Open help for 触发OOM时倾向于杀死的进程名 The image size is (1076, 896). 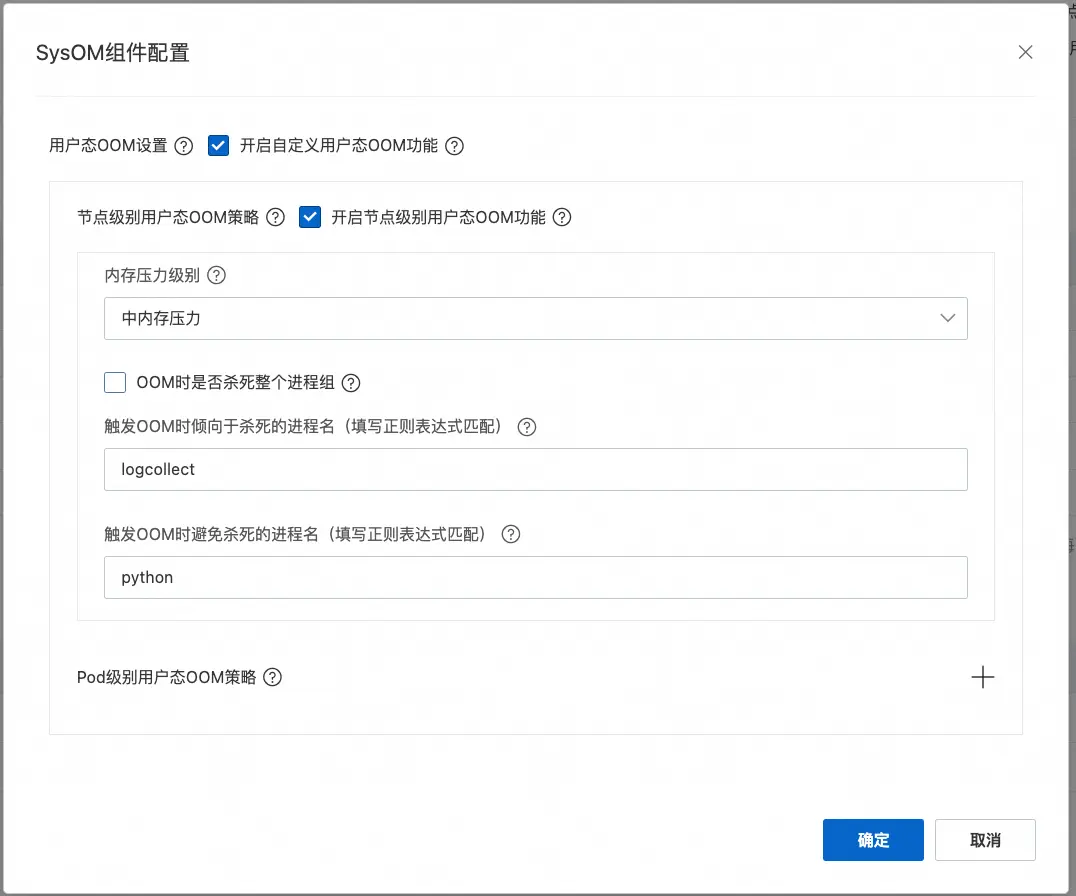[x=526, y=427]
